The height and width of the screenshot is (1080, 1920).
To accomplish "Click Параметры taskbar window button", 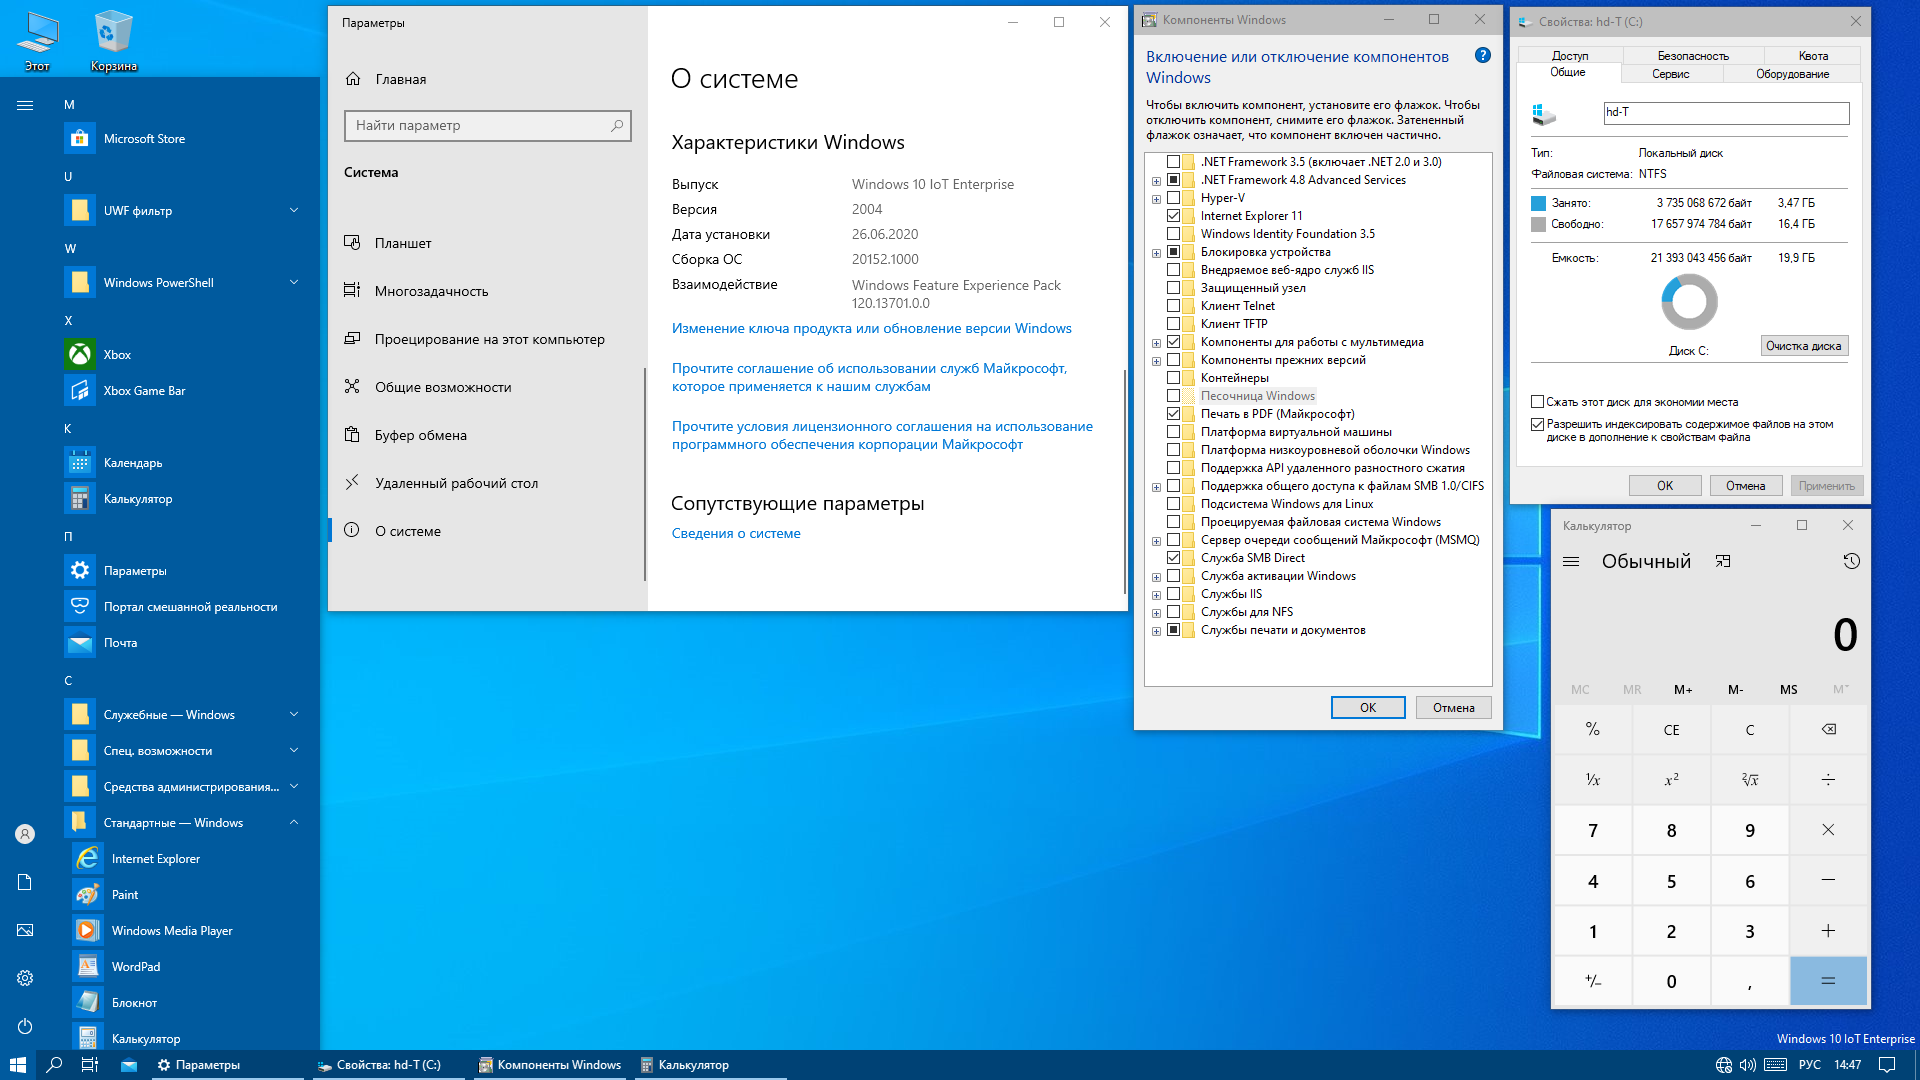I will [228, 1065].
